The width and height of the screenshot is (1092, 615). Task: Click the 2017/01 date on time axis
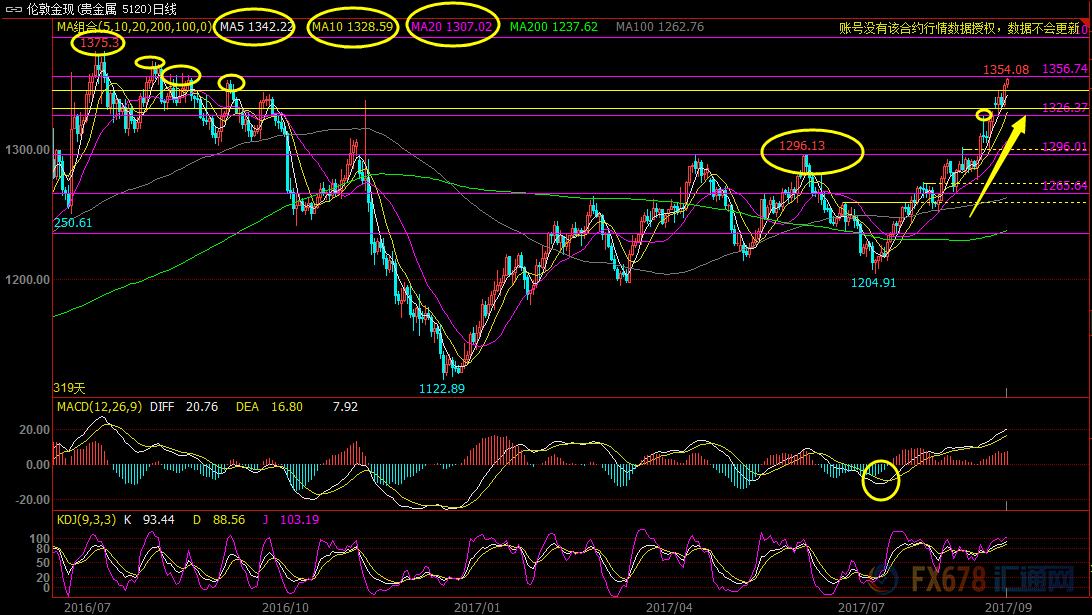(477, 606)
